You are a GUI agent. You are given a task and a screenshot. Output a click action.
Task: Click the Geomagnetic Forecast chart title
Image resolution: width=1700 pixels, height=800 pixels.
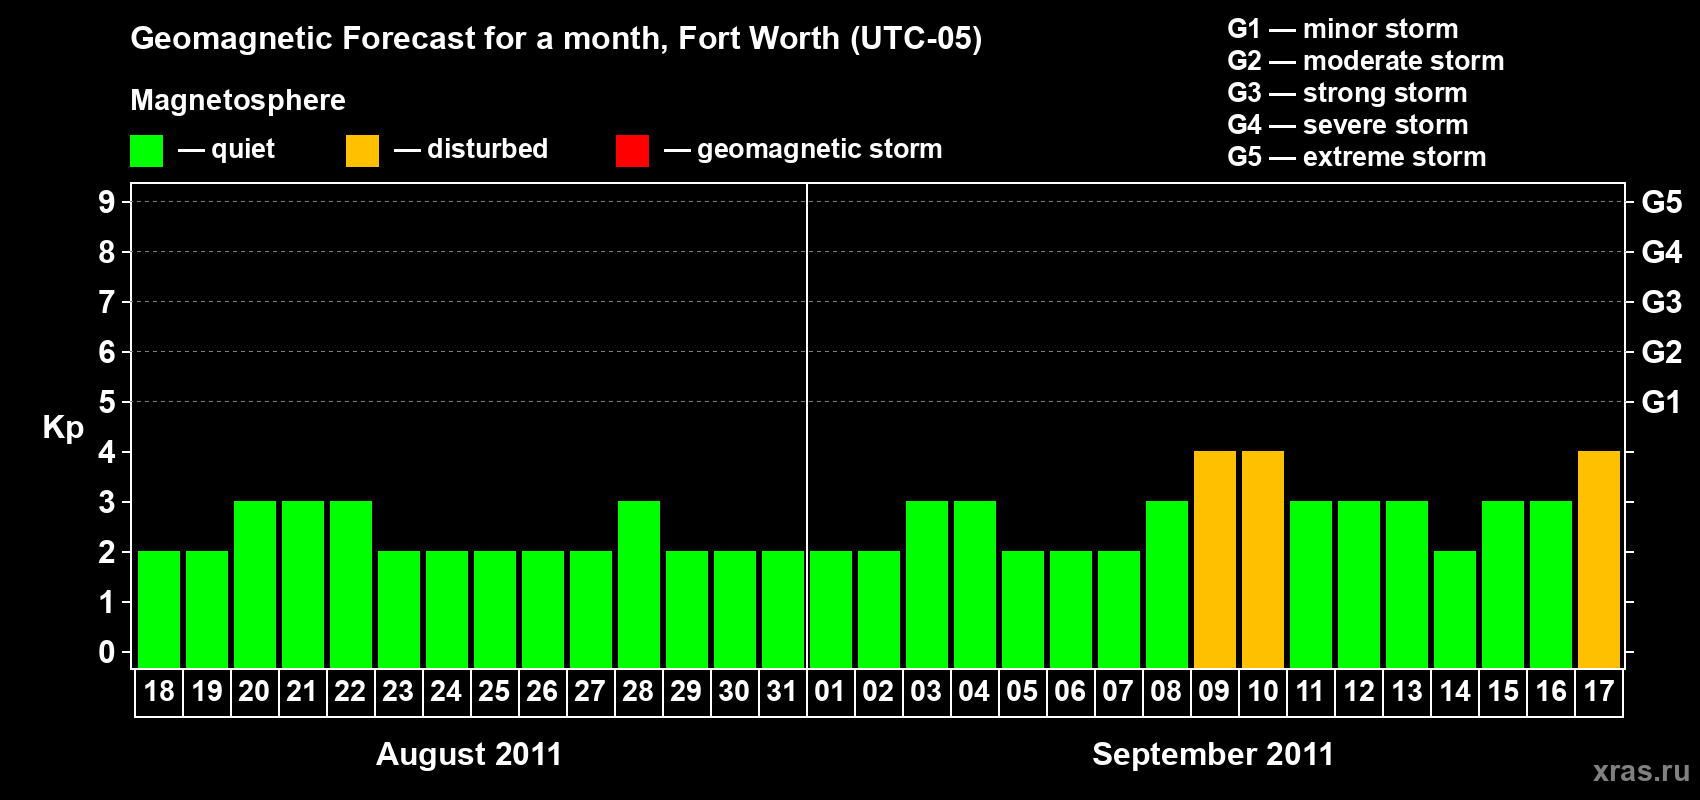point(556,39)
